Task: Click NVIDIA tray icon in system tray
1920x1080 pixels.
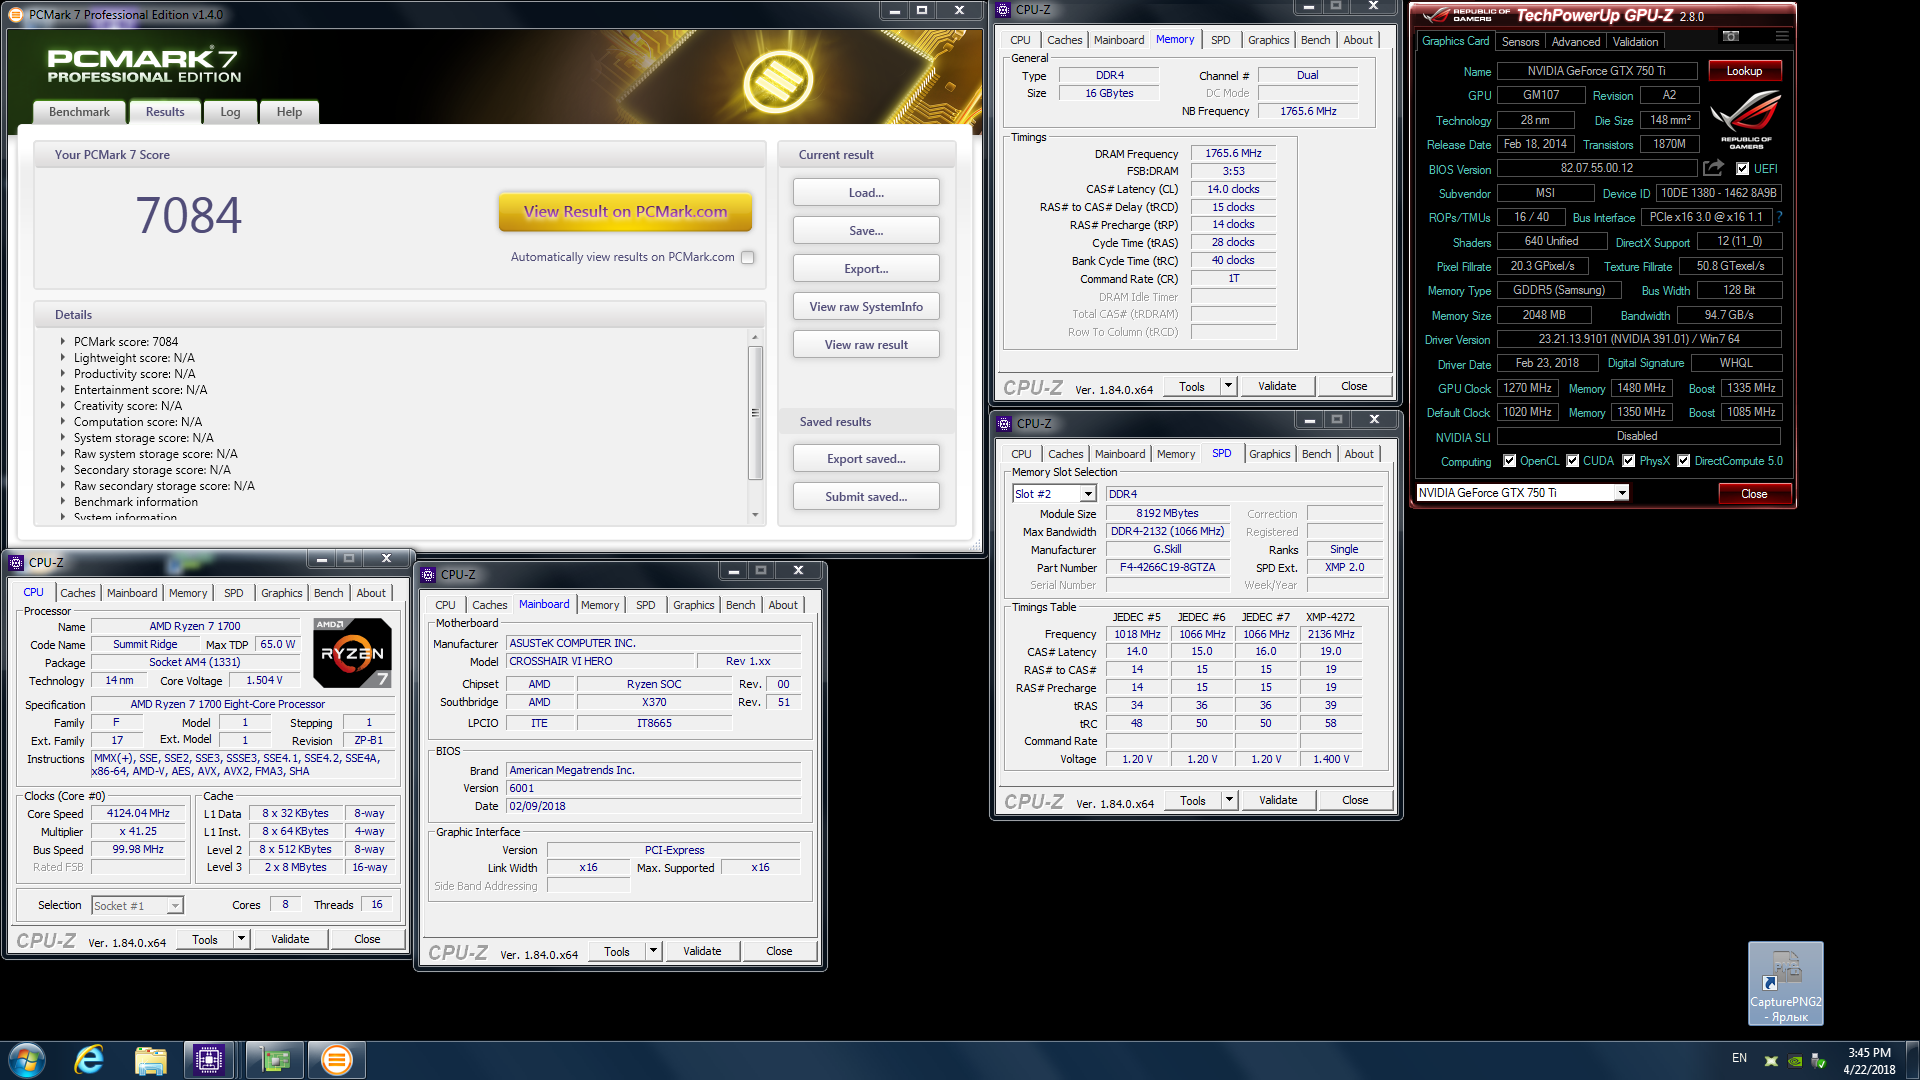Action: [1795, 1061]
